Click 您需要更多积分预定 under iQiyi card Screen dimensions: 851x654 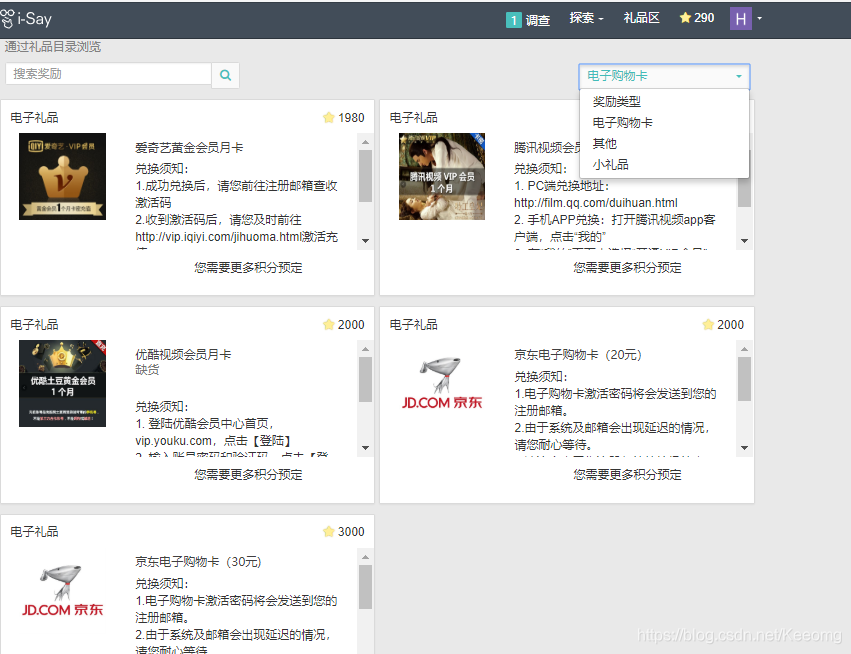[248, 268]
